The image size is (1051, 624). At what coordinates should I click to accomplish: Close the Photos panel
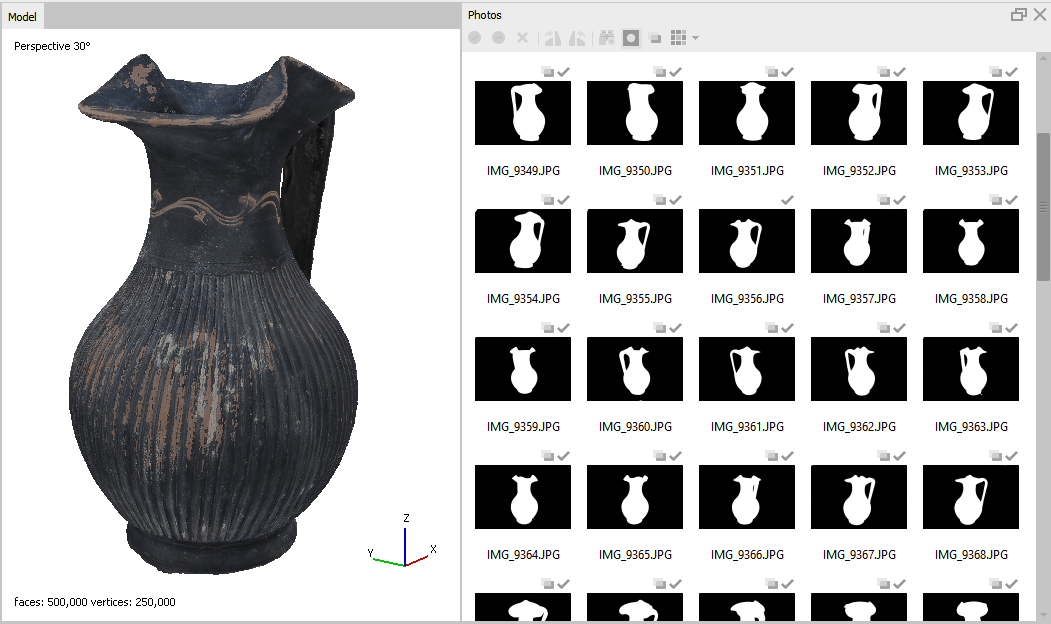point(1040,15)
